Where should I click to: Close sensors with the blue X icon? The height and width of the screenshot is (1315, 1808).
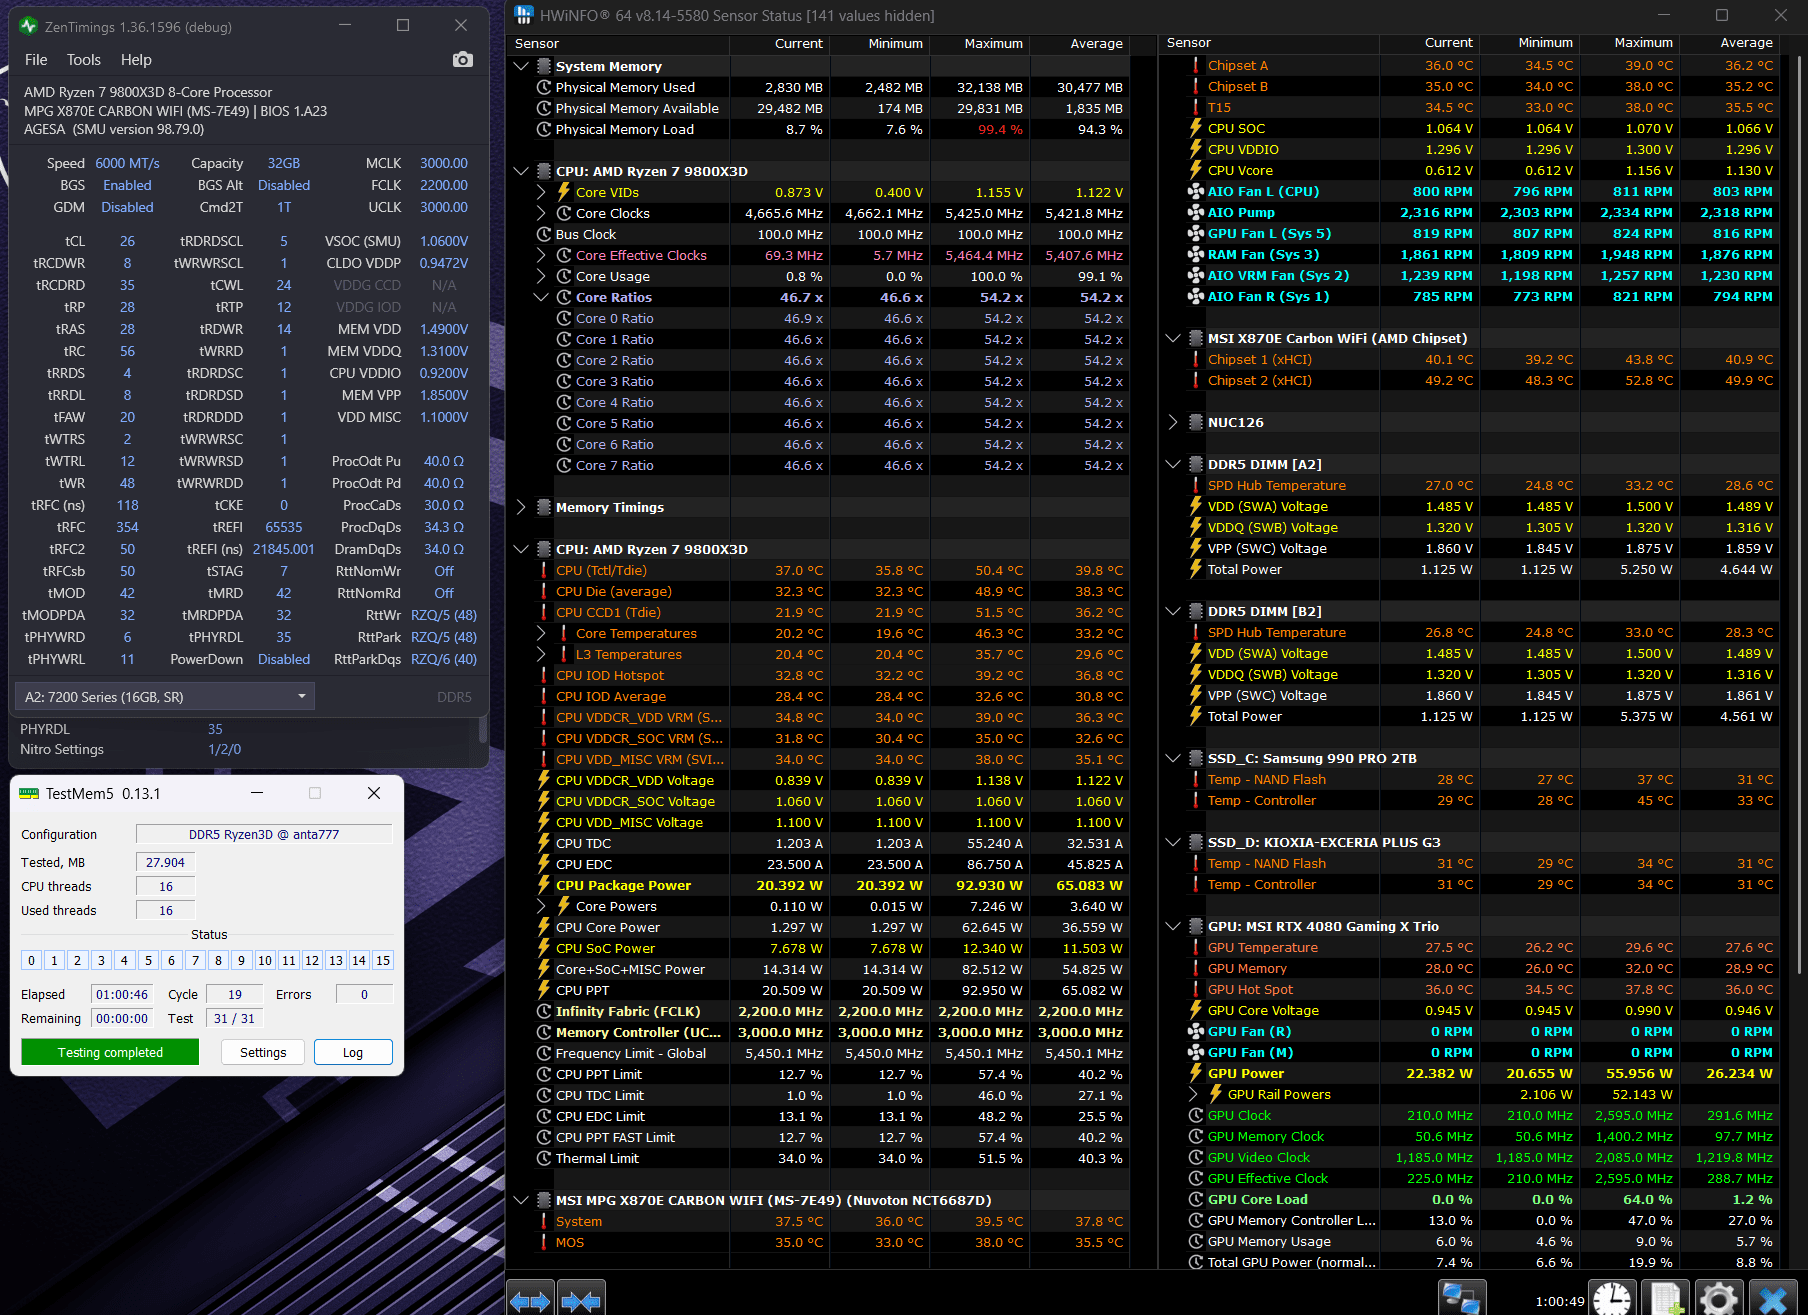(x=1773, y=1299)
